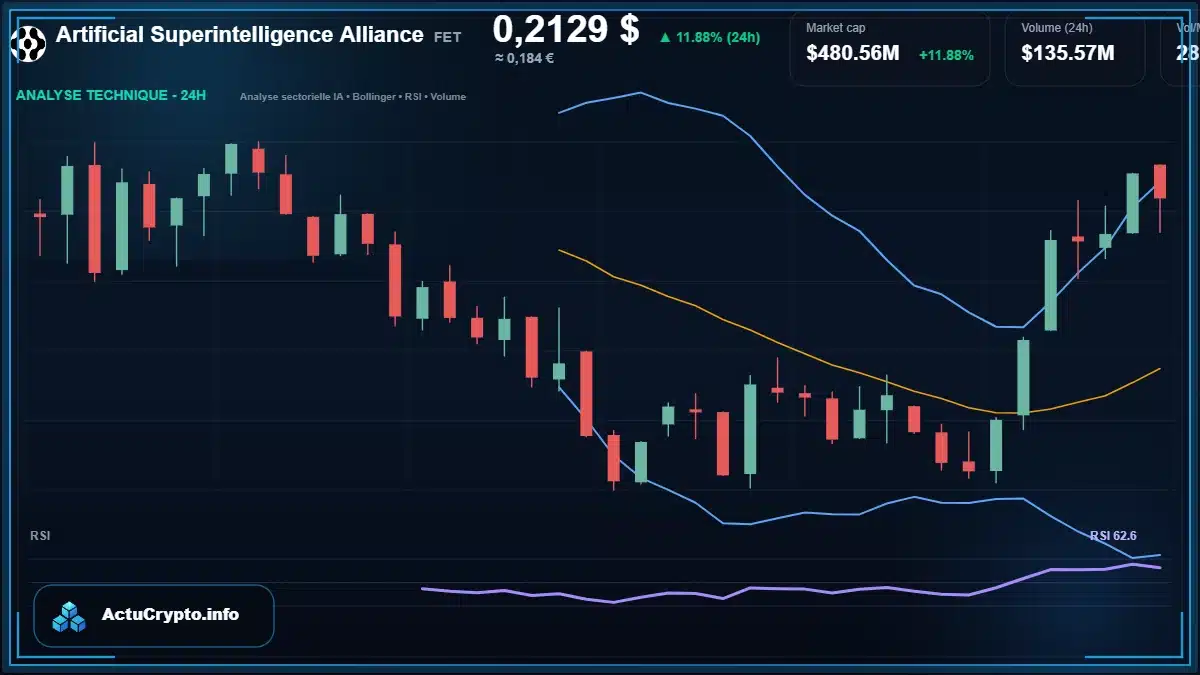Click the ActuCrypto cube logo icon

[69, 616]
